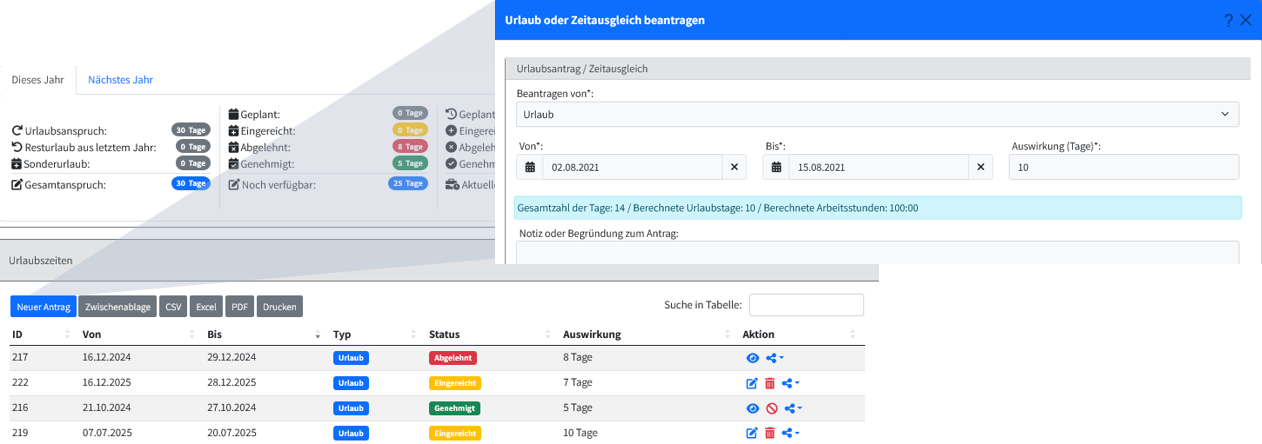Delete vacation request 222
The height and width of the screenshot is (444, 1262).
click(x=770, y=383)
